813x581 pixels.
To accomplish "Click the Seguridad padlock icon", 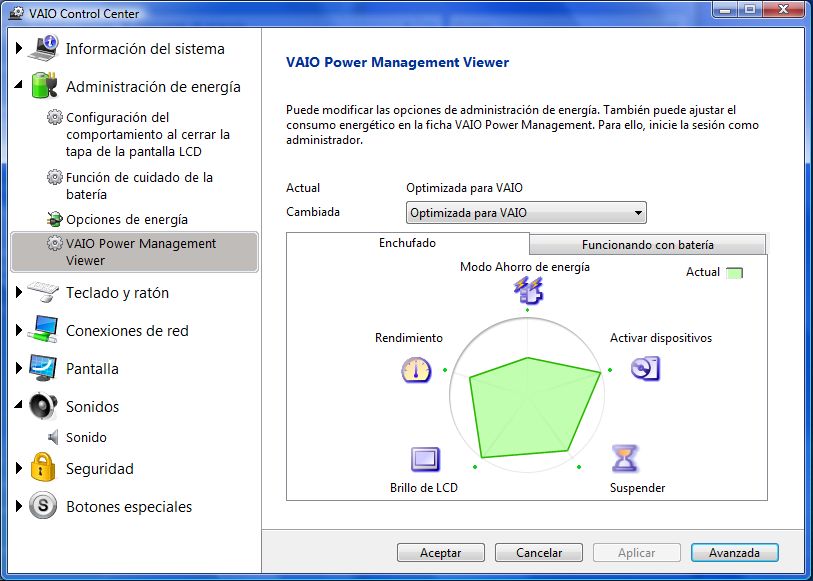I will (43, 467).
